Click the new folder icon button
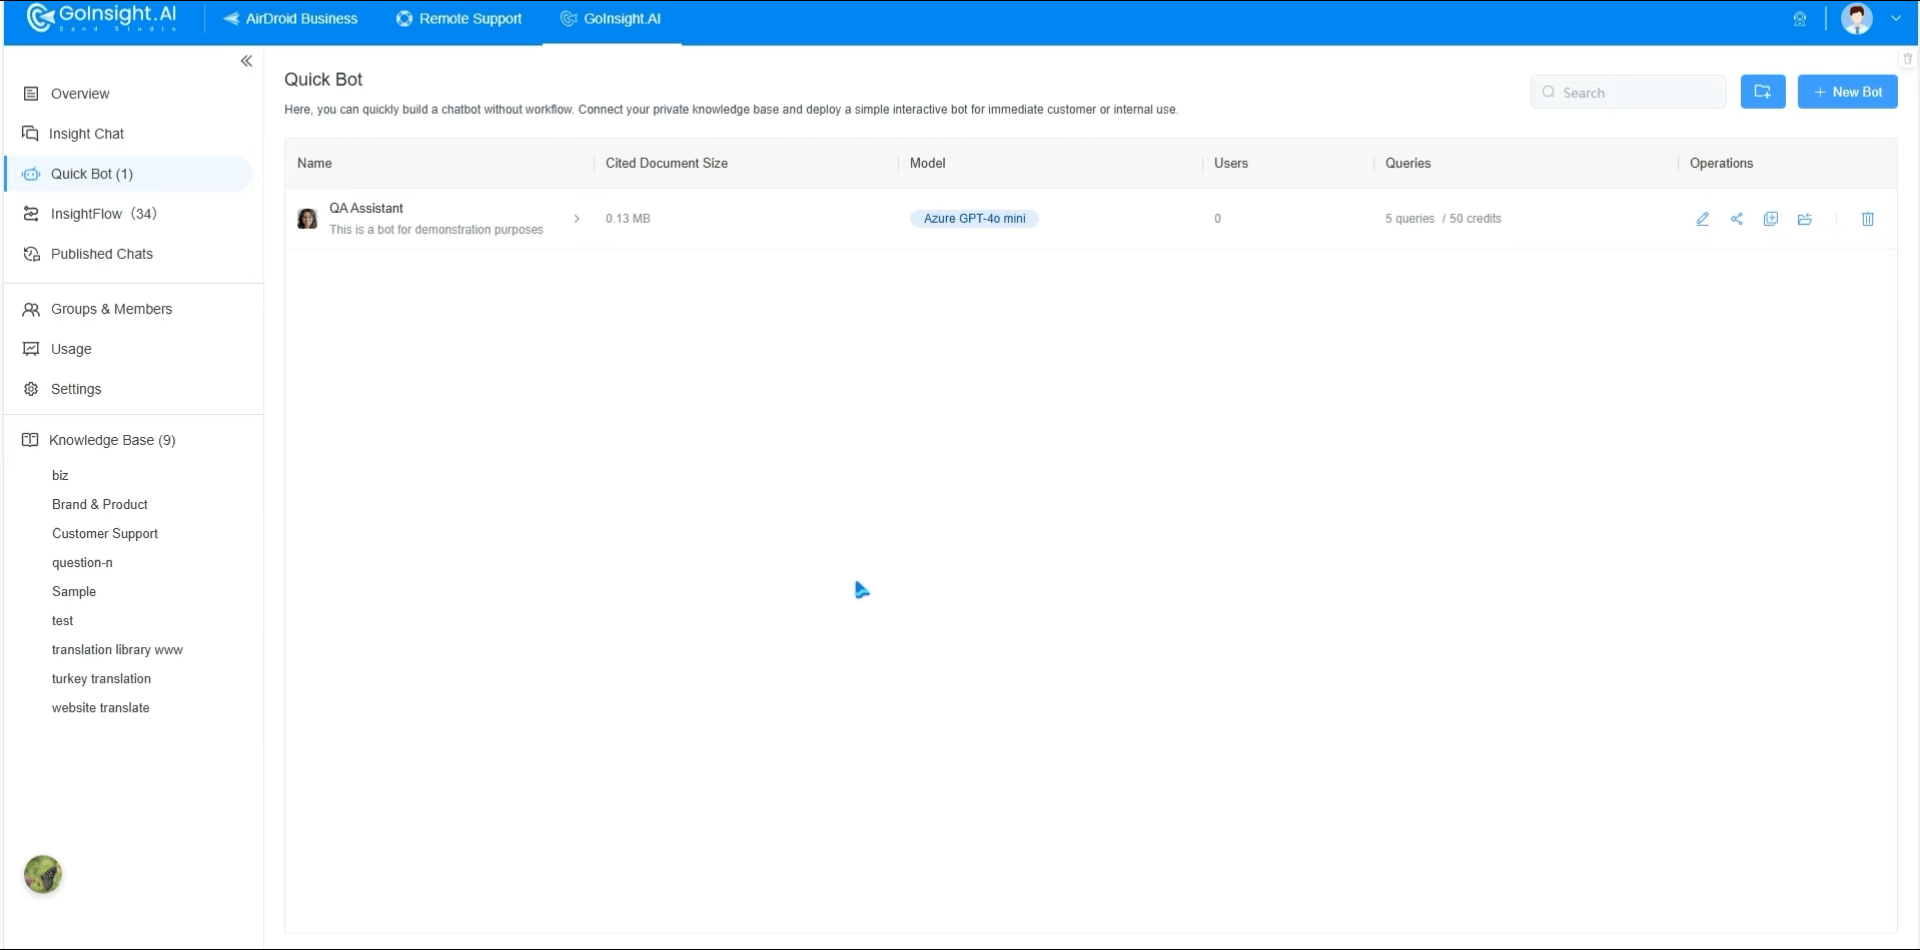Screen dimensions: 1920x950 pos(1763,92)
